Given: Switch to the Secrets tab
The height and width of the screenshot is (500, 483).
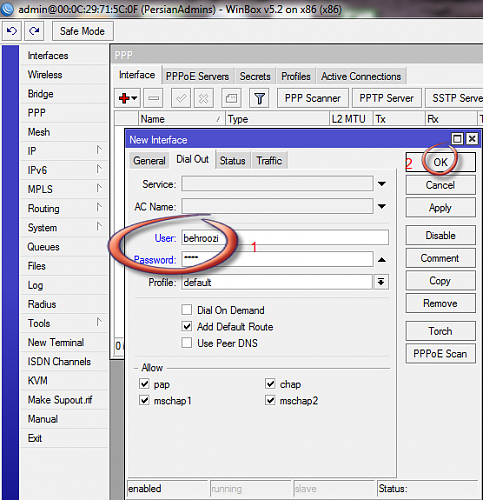Looking at the screenshot, I should pyautogui.click(x=255, y=76).
